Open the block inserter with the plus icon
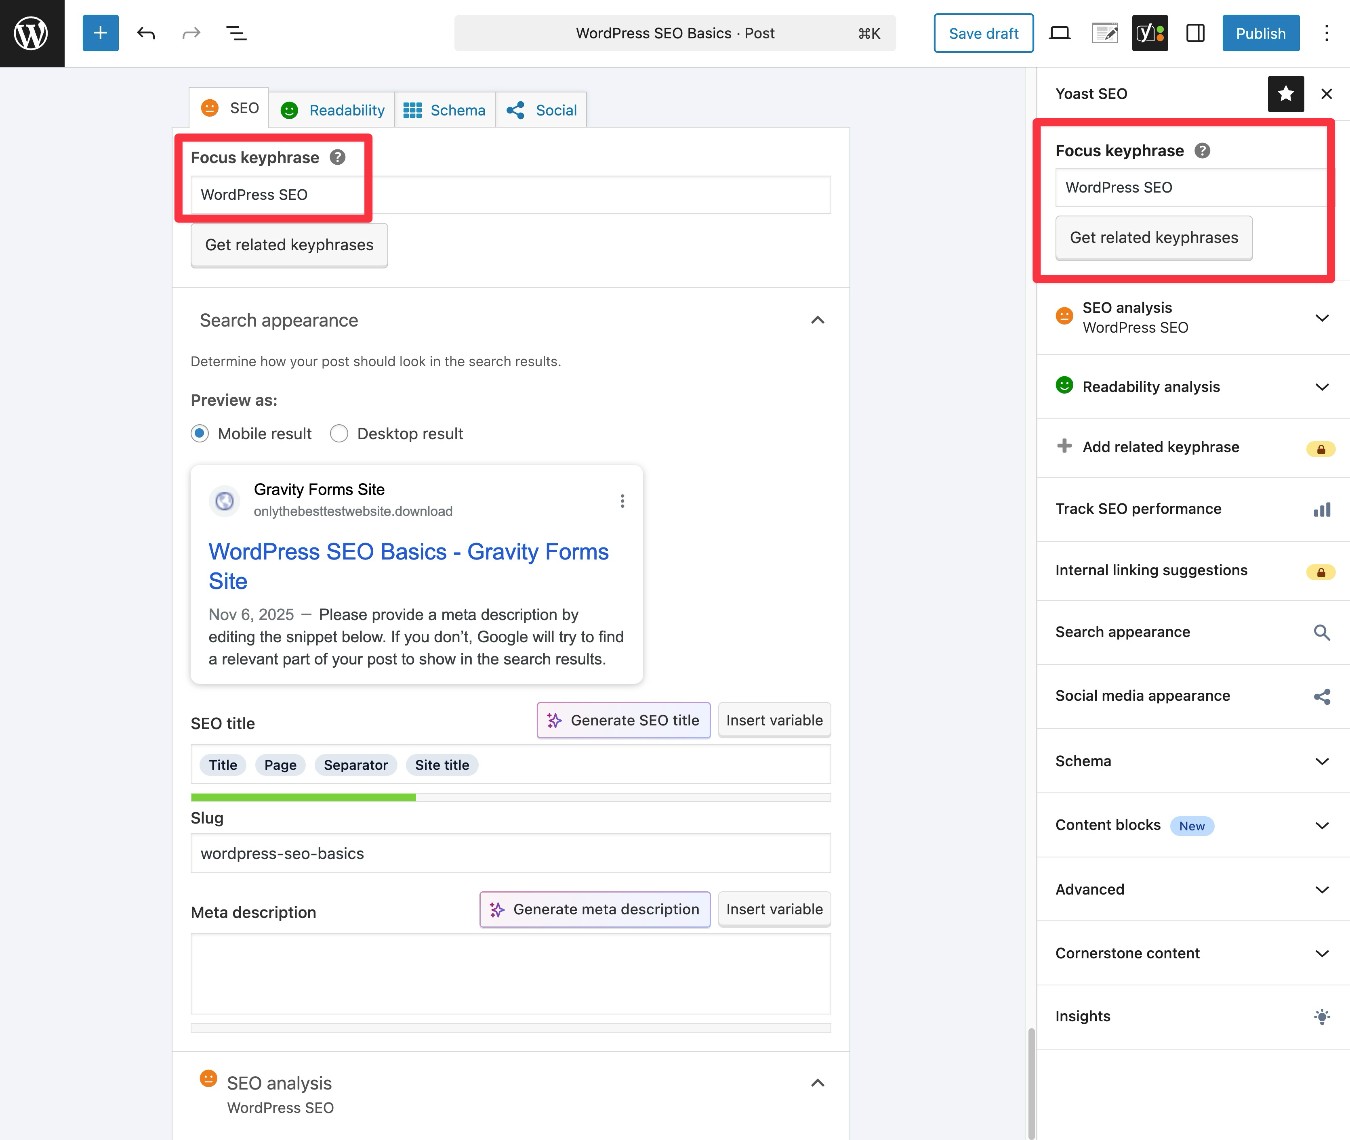The image size is (1350, 1140). (x=100, y=33)
